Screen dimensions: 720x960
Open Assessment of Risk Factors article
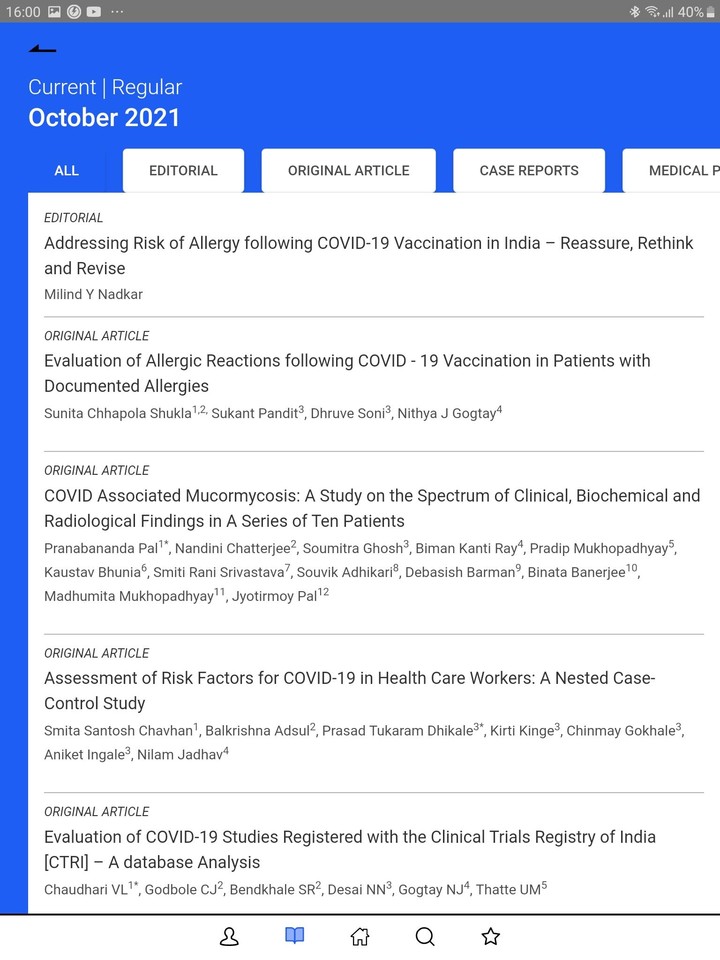[x=349, y=690]
